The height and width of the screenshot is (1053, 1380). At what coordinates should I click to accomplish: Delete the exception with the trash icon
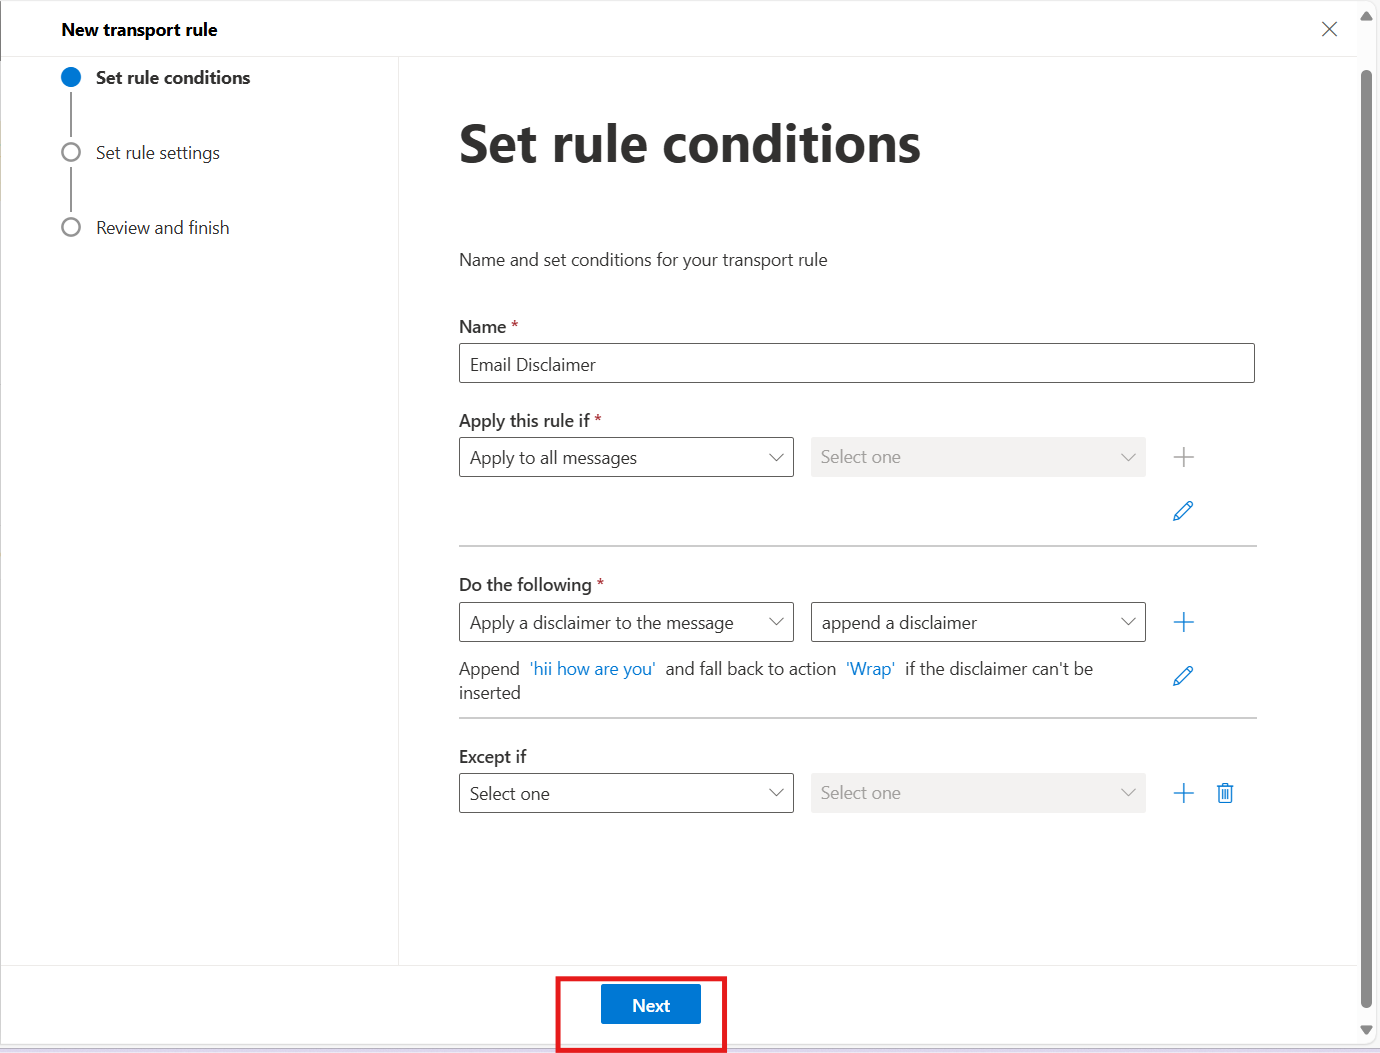click(x=1225, y=793)
